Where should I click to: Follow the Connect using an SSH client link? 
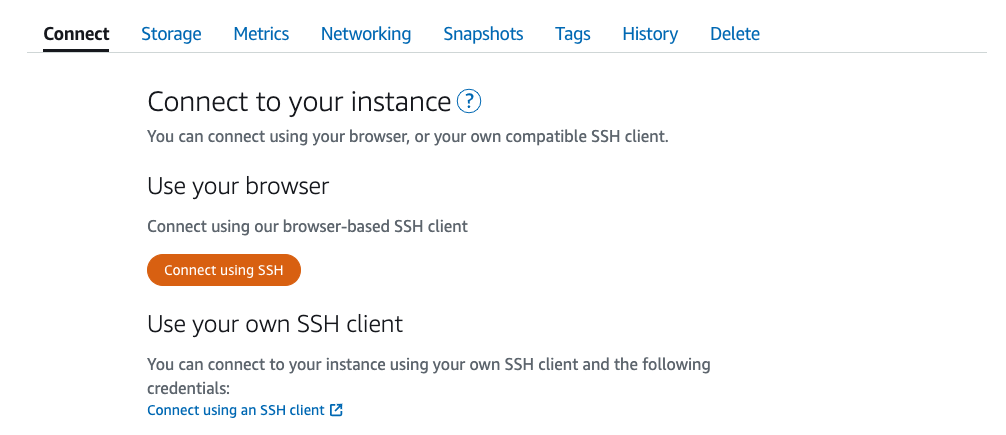point(235,410)
